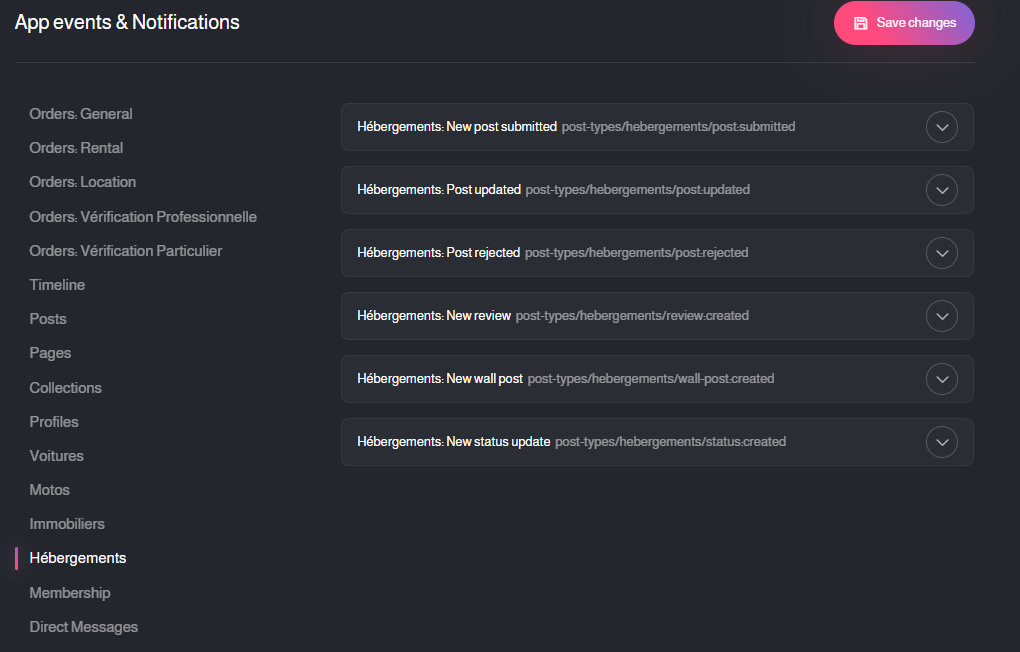The image size is (1020, 652).
Task: Expand the Hébergements: Post updated event
Action: [x=941, y=190]
